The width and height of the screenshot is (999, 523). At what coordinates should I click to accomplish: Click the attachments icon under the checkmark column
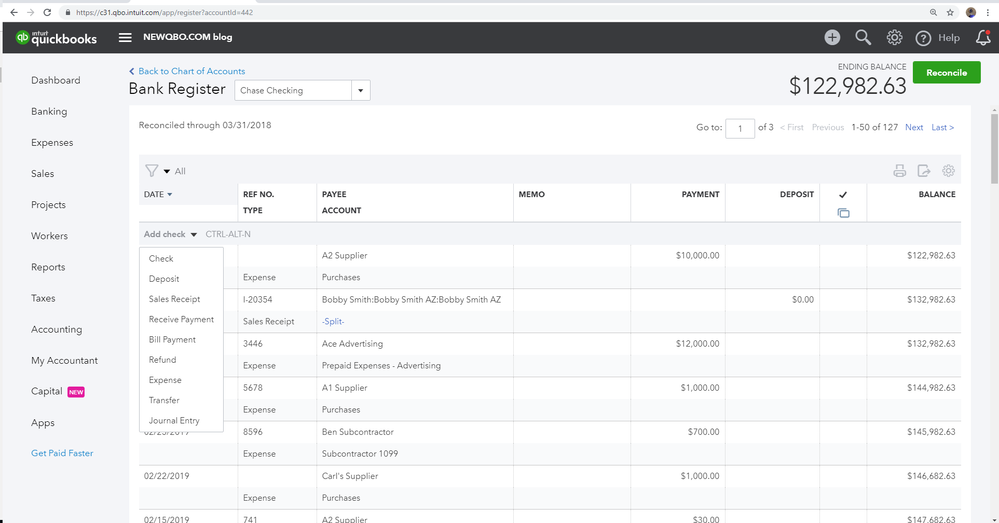click(x=843, y=213)
